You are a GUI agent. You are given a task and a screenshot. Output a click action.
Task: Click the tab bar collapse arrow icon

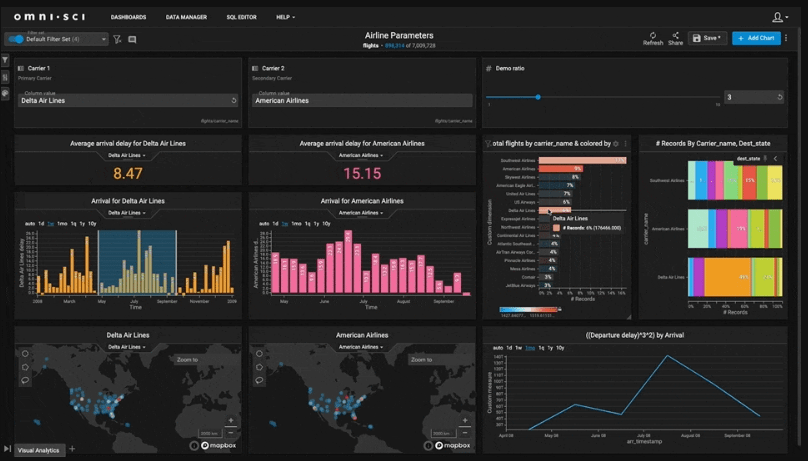pyautogui.click(x=7, y=449)
